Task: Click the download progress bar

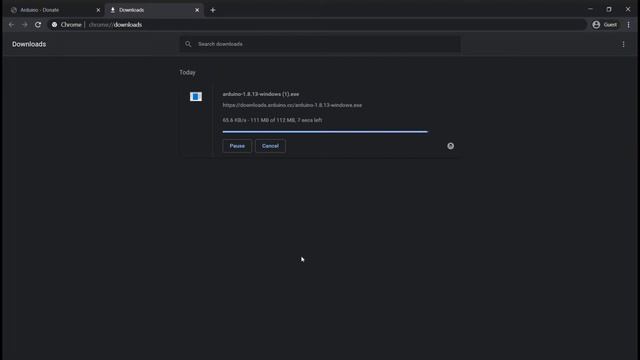Action: point(325,131)
